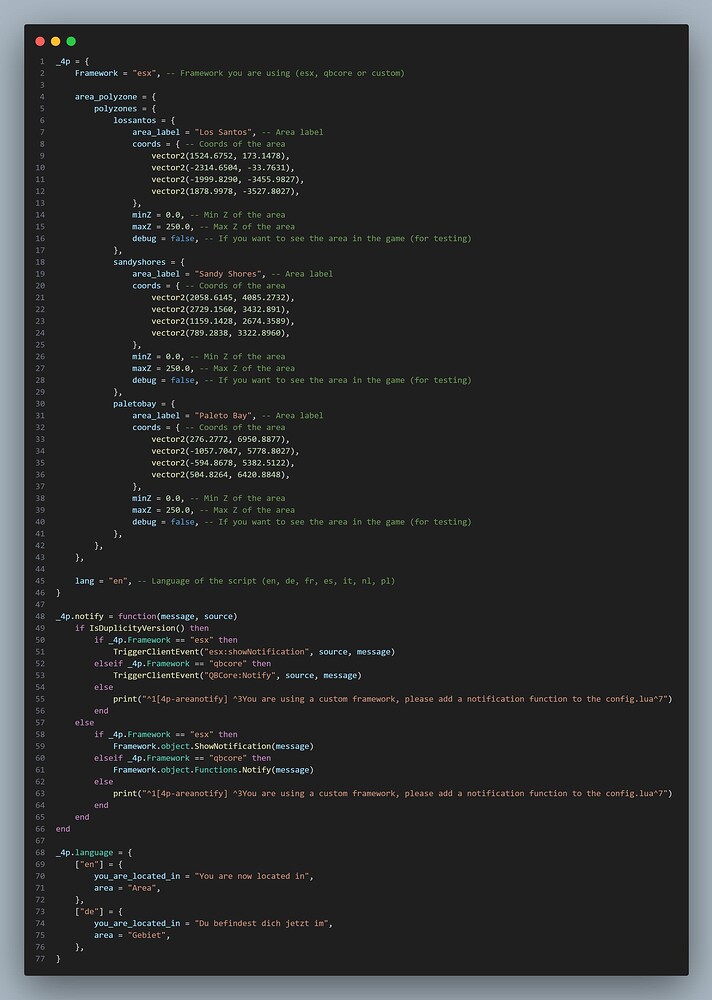Click vector2(-594.8678, 5382.5122)
Image resolution: width=712 pixels, height=1000 pixels.
click(x=223, y=463)
